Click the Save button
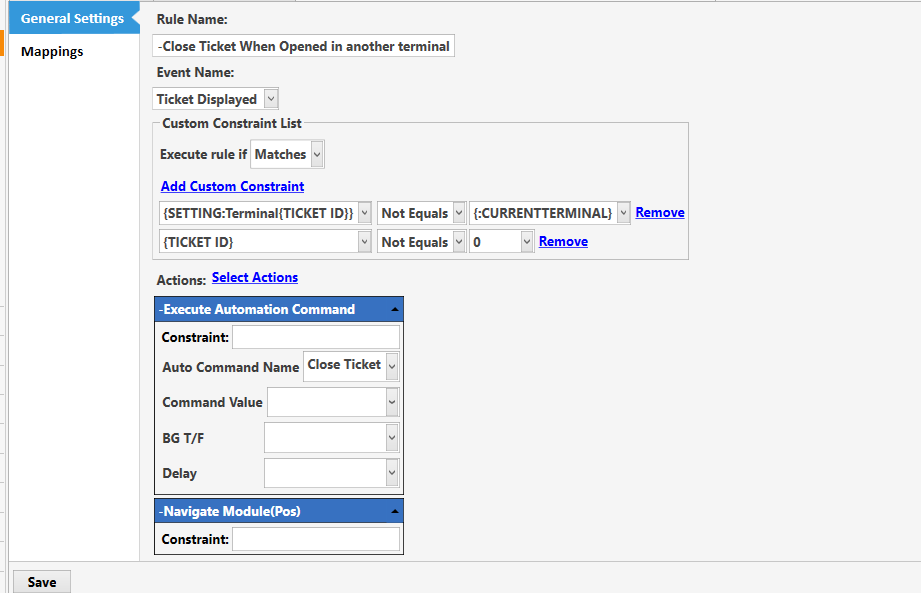This screenshot has width=921, height=593. (42, 582)
